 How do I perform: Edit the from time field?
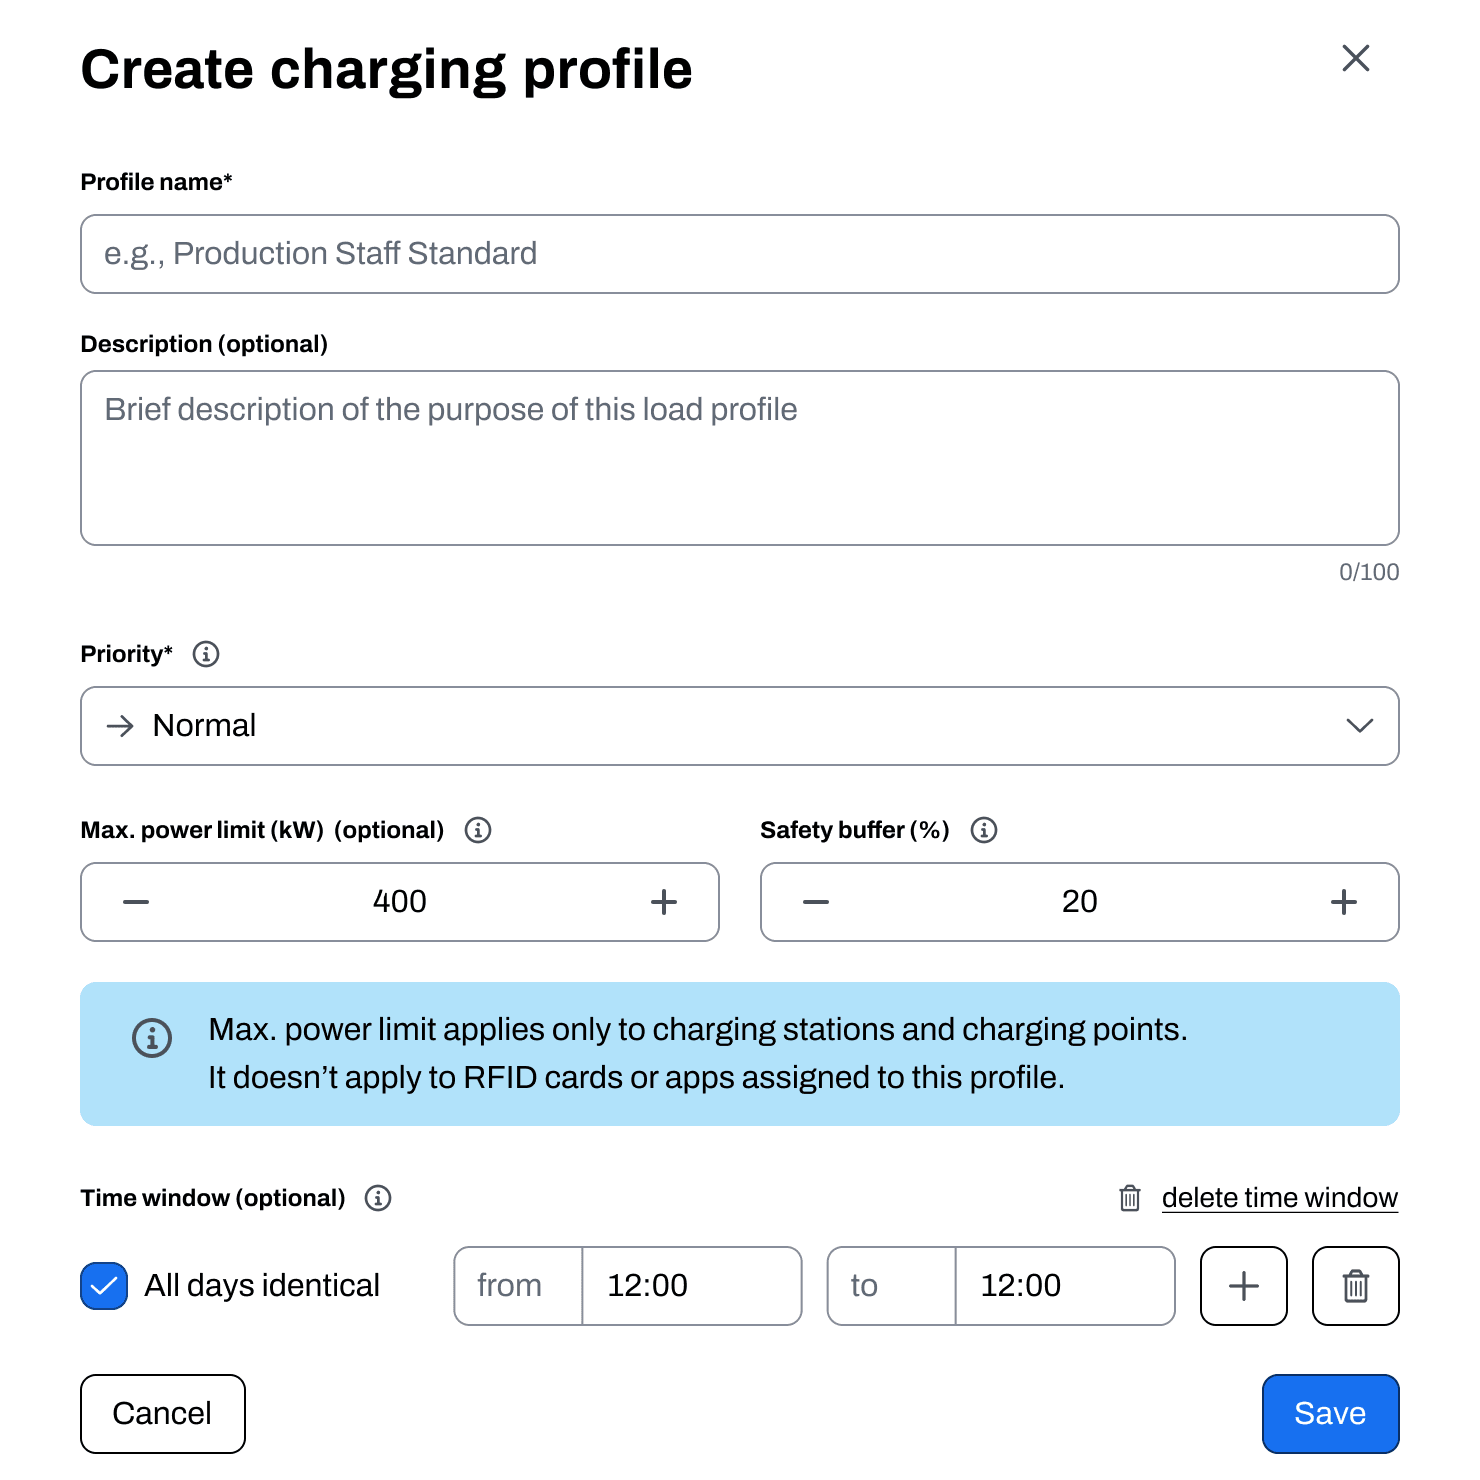coord(692,1286)
